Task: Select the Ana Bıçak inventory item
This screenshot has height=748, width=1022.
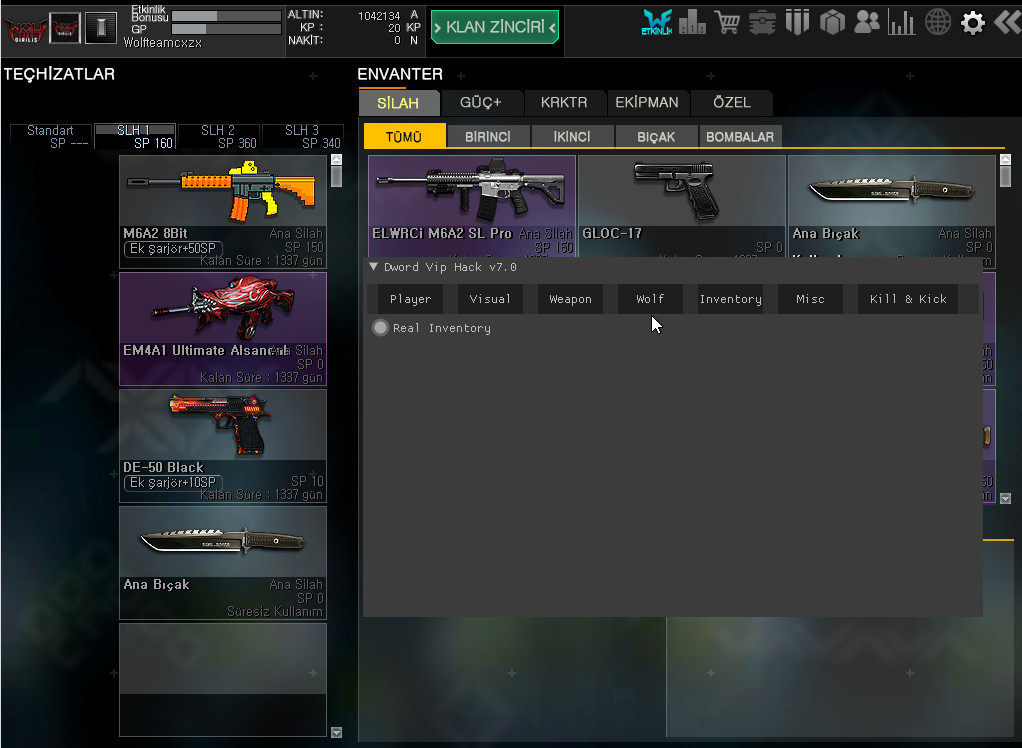Action: [892, 206]
